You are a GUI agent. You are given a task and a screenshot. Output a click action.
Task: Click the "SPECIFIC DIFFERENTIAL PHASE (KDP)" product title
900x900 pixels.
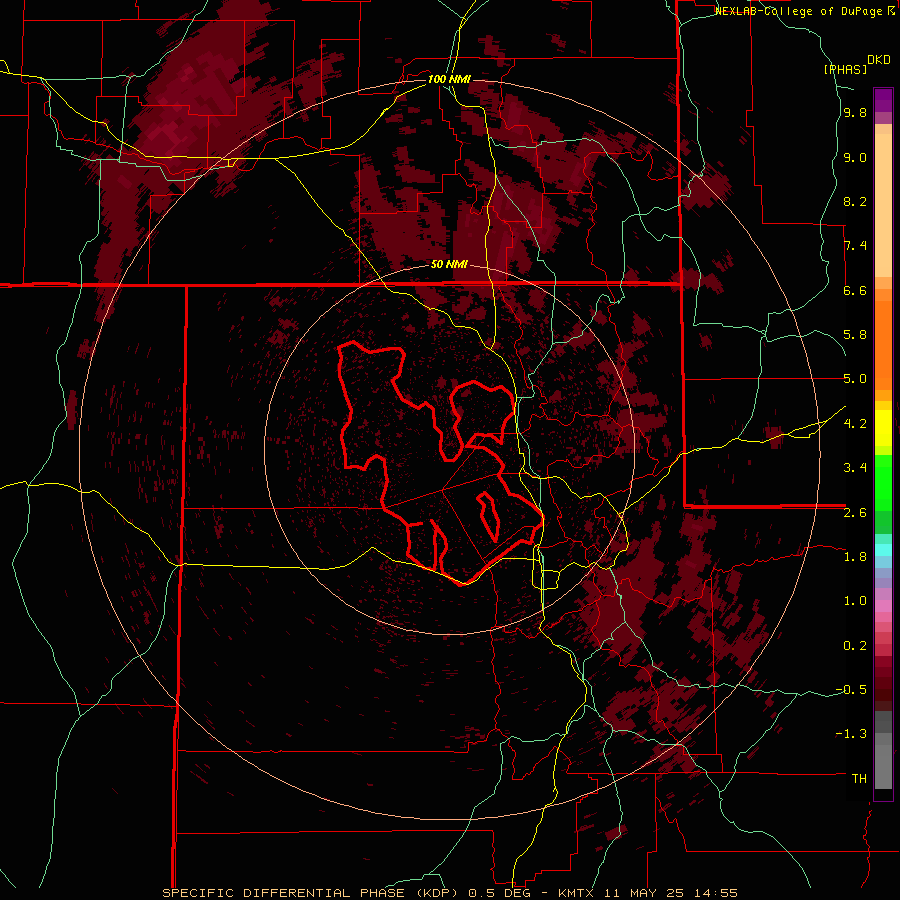[312, 893]
